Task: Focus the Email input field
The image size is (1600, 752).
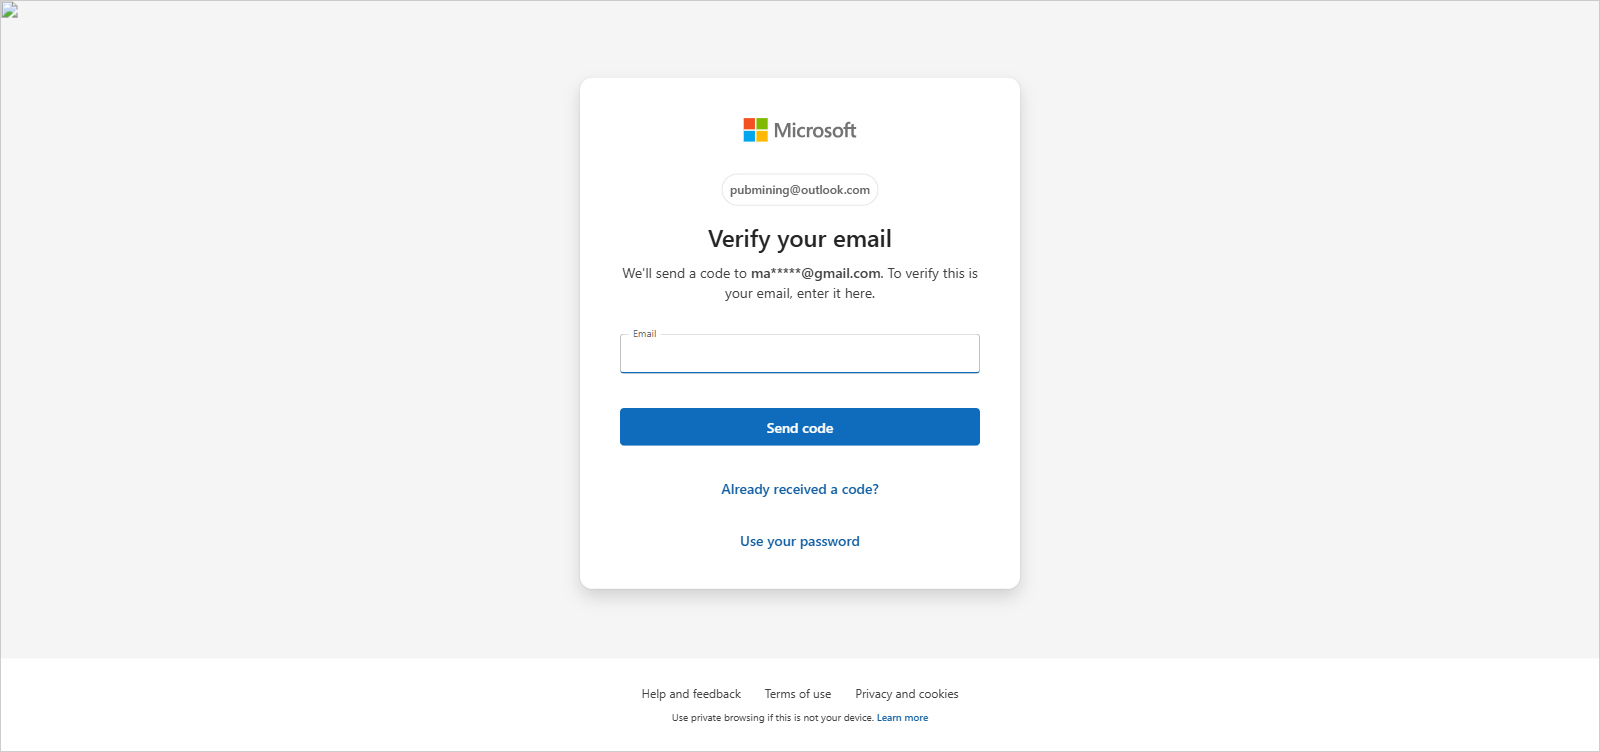Action: pyautogui.click(x=799, y=355)
